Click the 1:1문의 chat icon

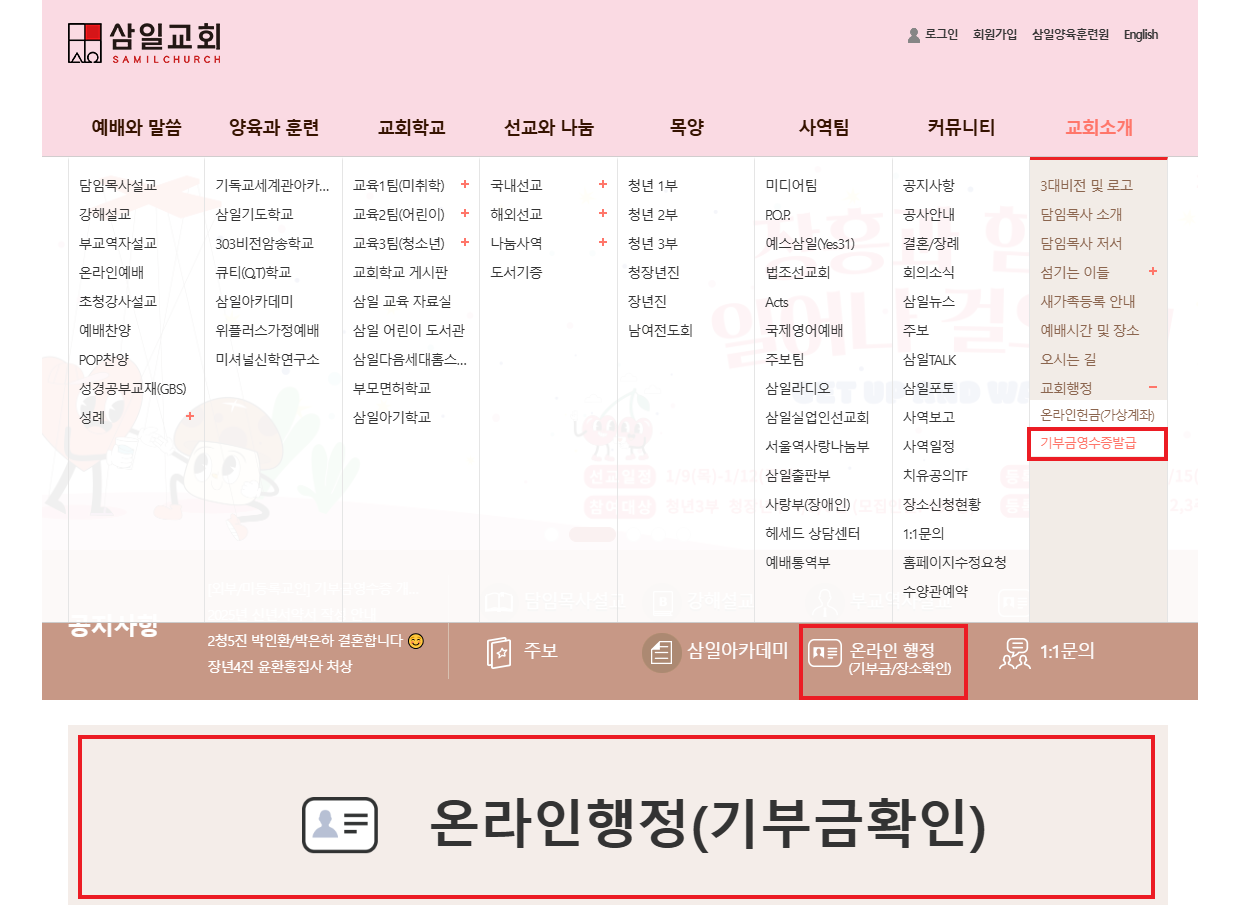(1015, 652)
